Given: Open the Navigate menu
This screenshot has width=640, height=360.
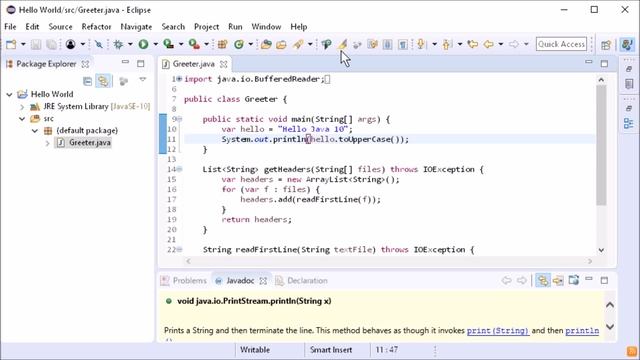Looking at the screenshot, I should coord(136,27).
